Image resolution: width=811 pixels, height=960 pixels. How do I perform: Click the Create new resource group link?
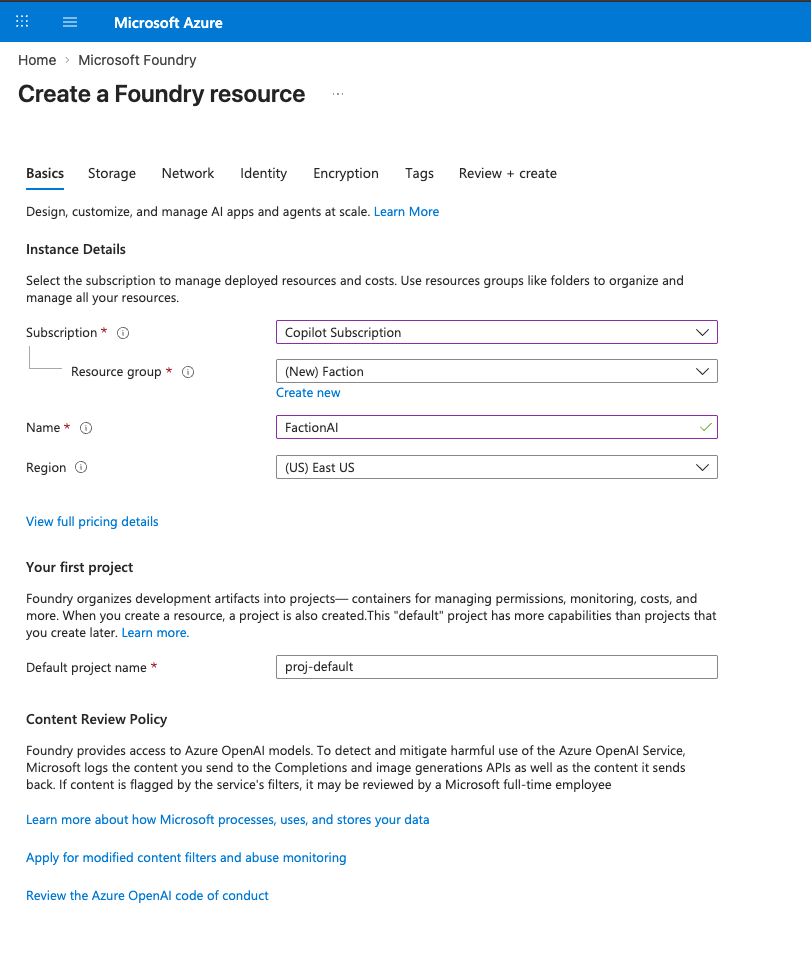click(x=308, y=393)
